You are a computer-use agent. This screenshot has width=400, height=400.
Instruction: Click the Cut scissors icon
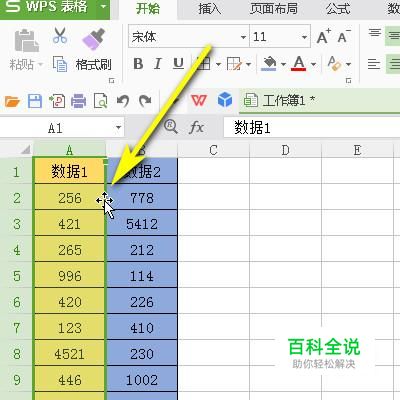point(60,36)
